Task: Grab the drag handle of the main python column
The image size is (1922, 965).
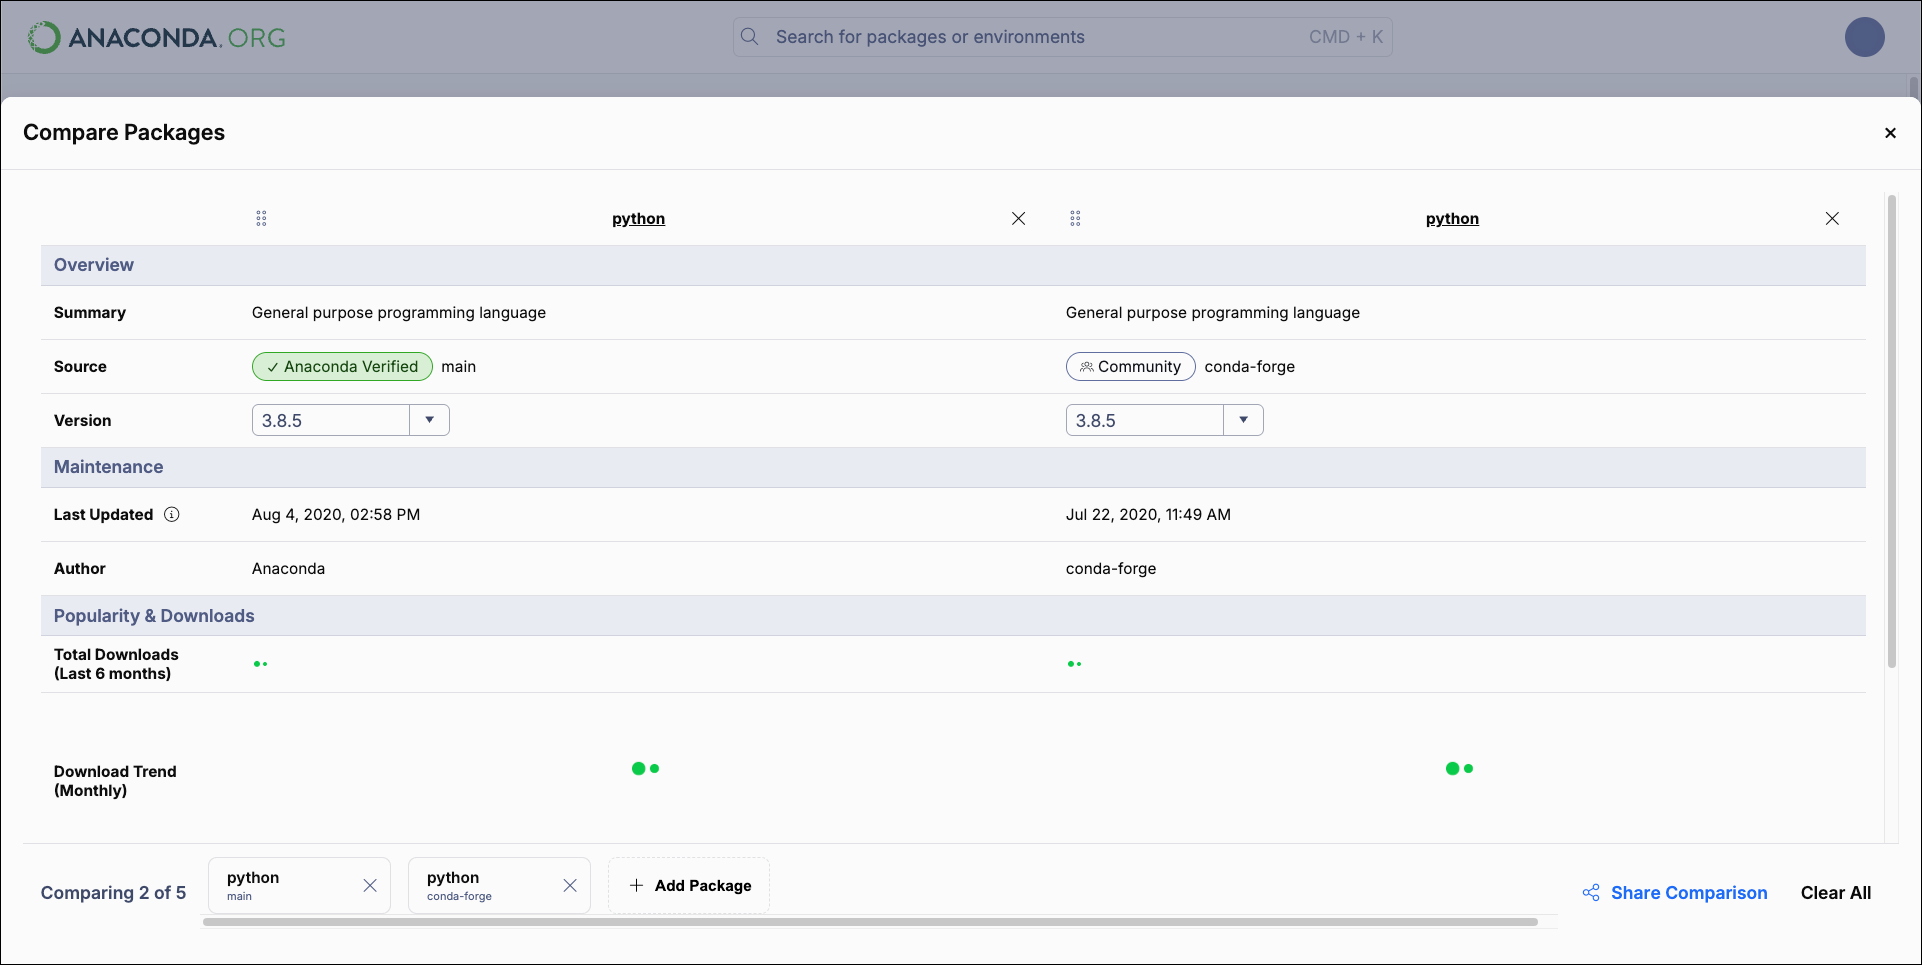Action: click(x=261, y=219)
